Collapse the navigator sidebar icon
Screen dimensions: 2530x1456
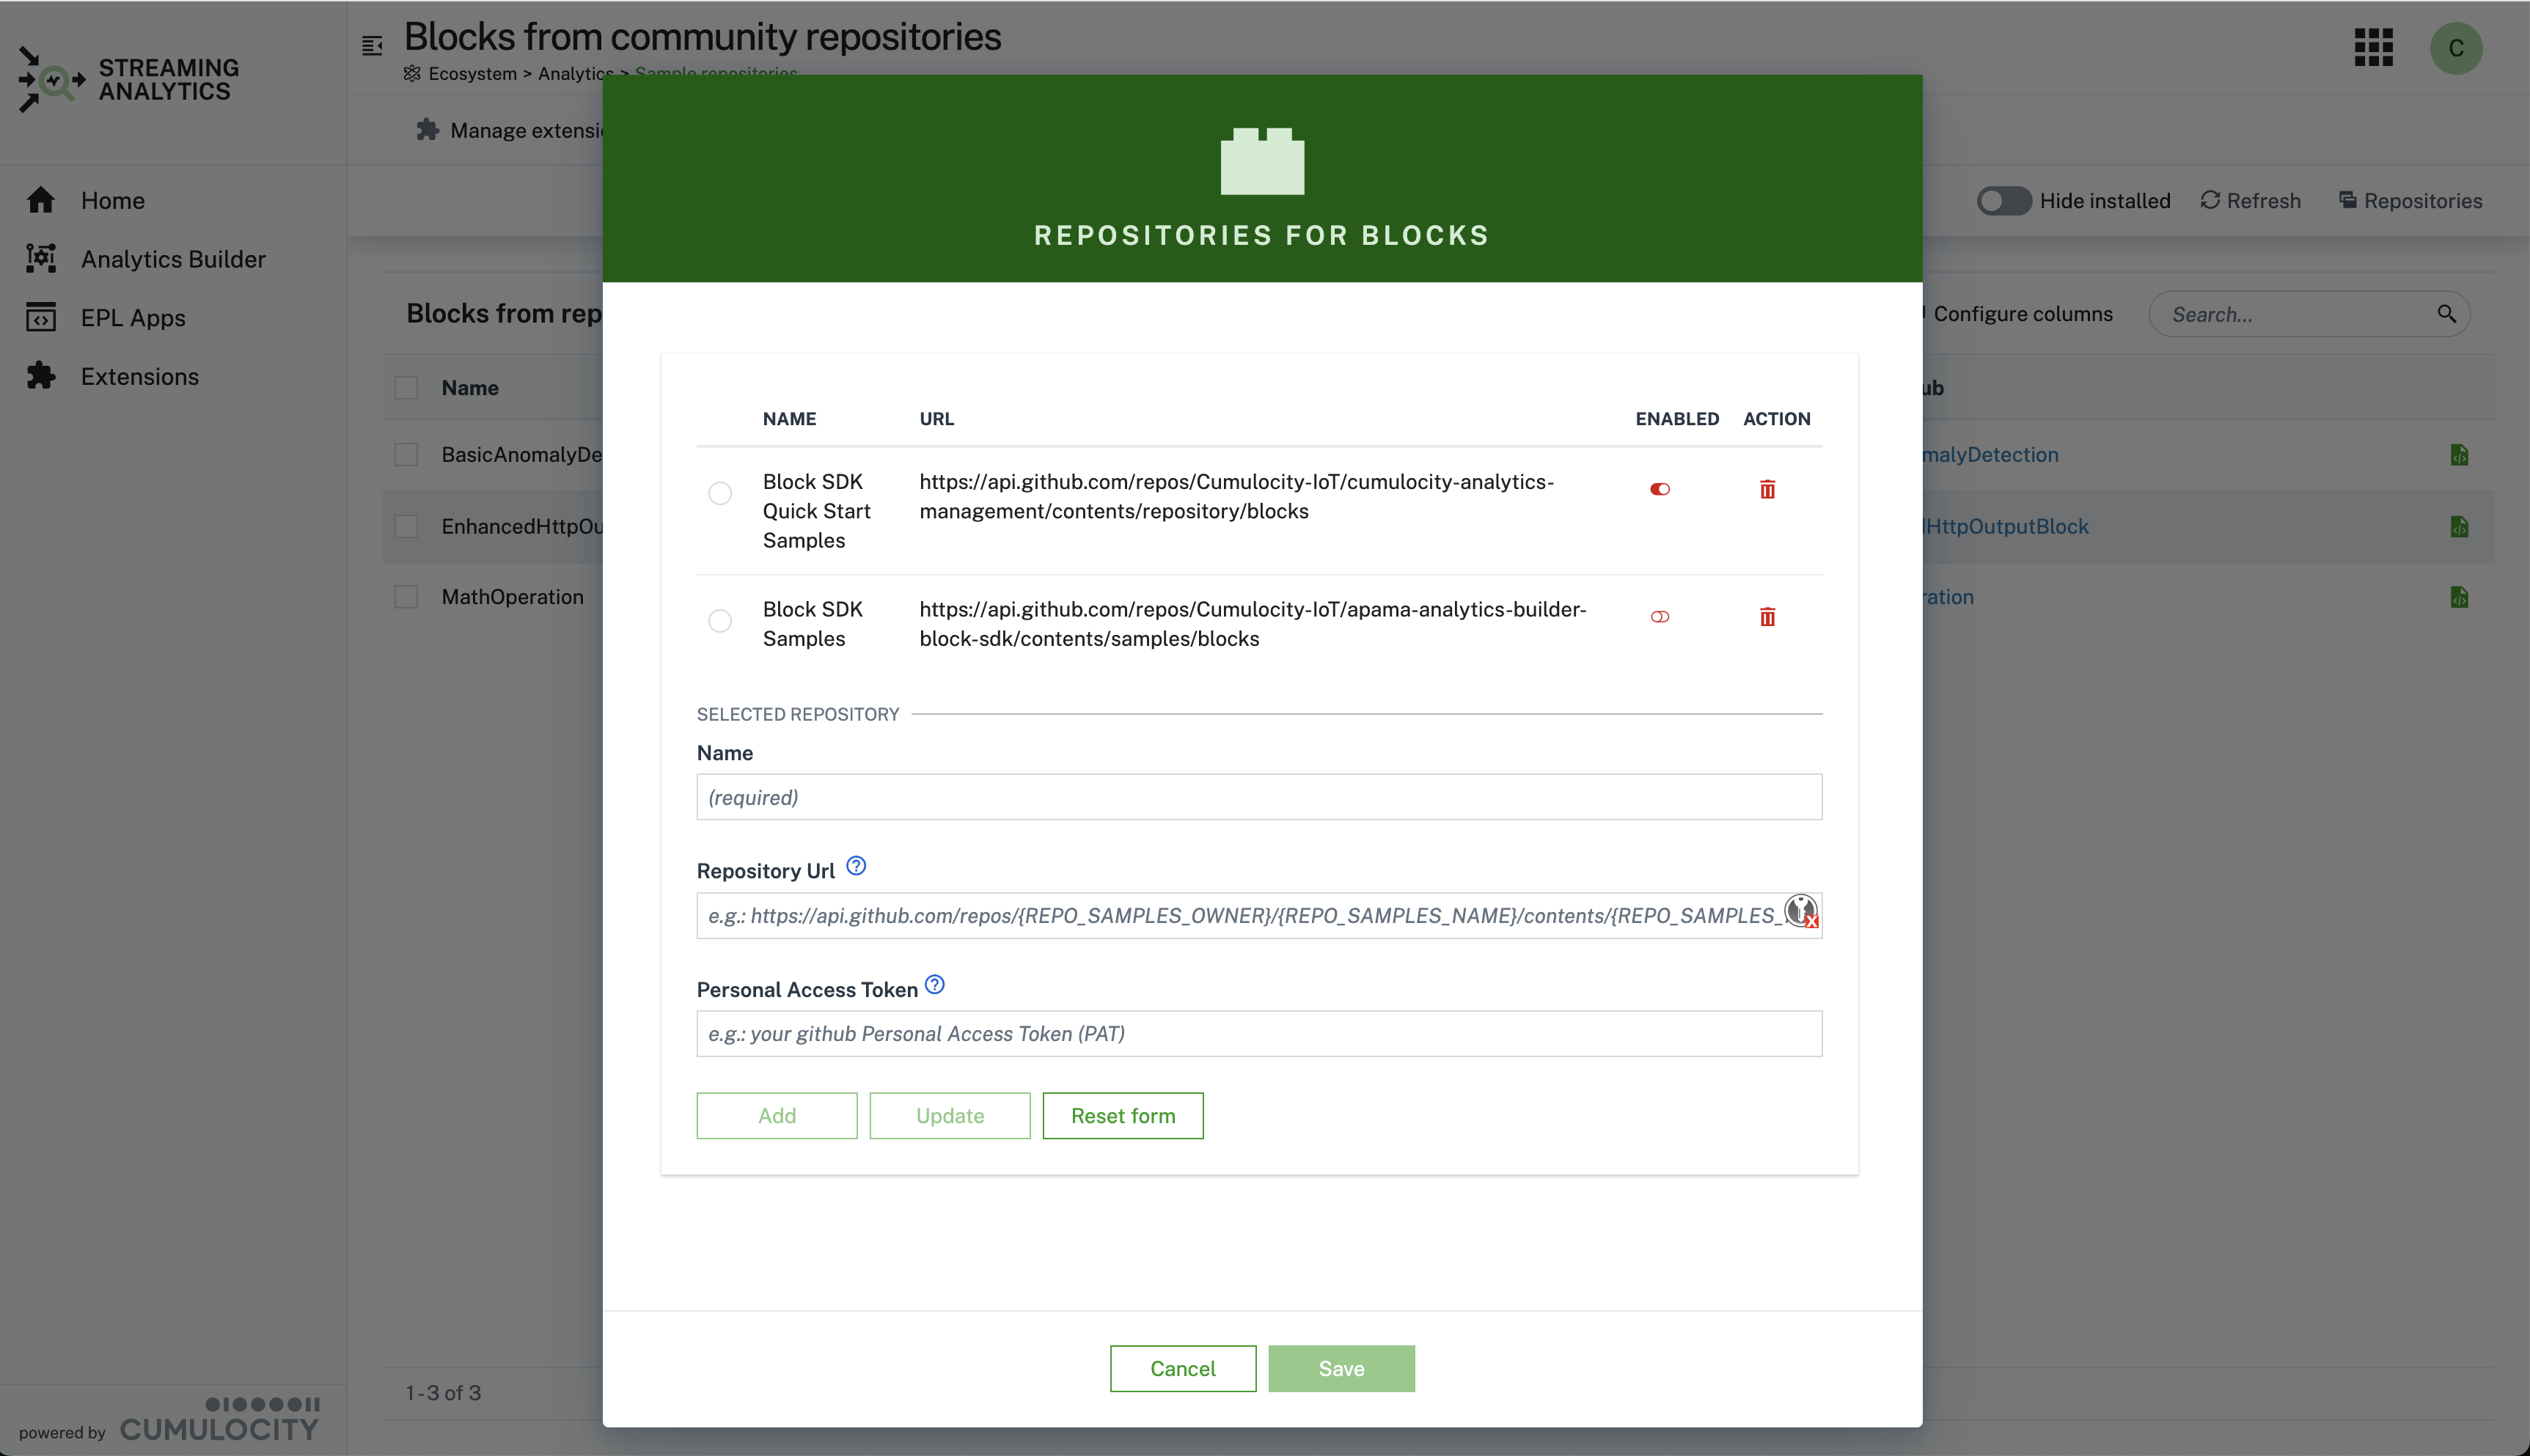[x=372, y=45]
